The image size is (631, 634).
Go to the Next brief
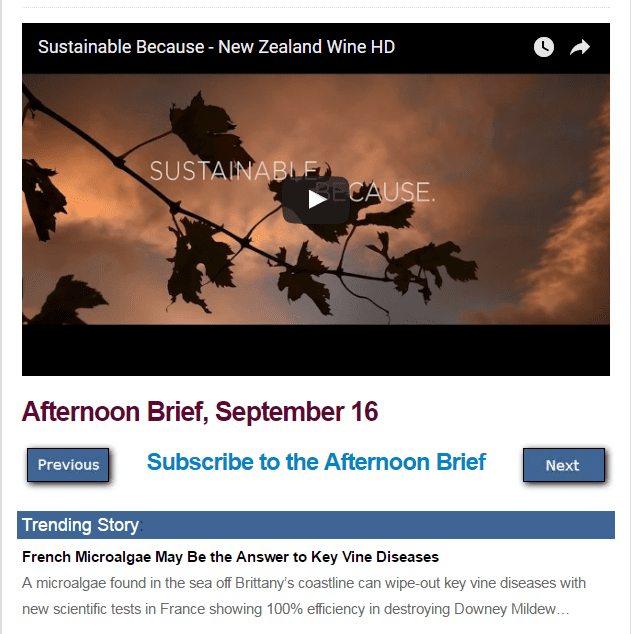click(564, 465)
